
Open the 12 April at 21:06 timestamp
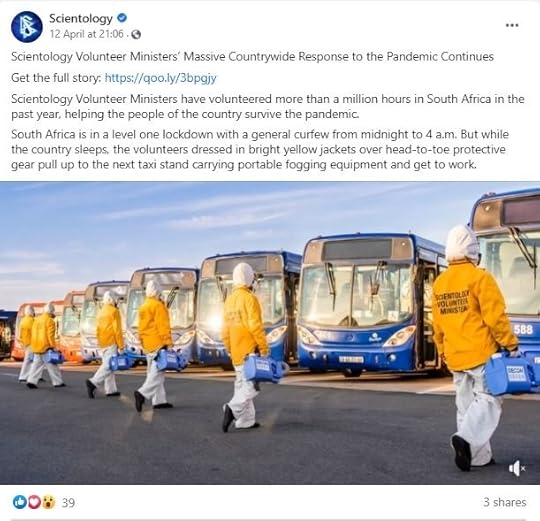point(86,34)
